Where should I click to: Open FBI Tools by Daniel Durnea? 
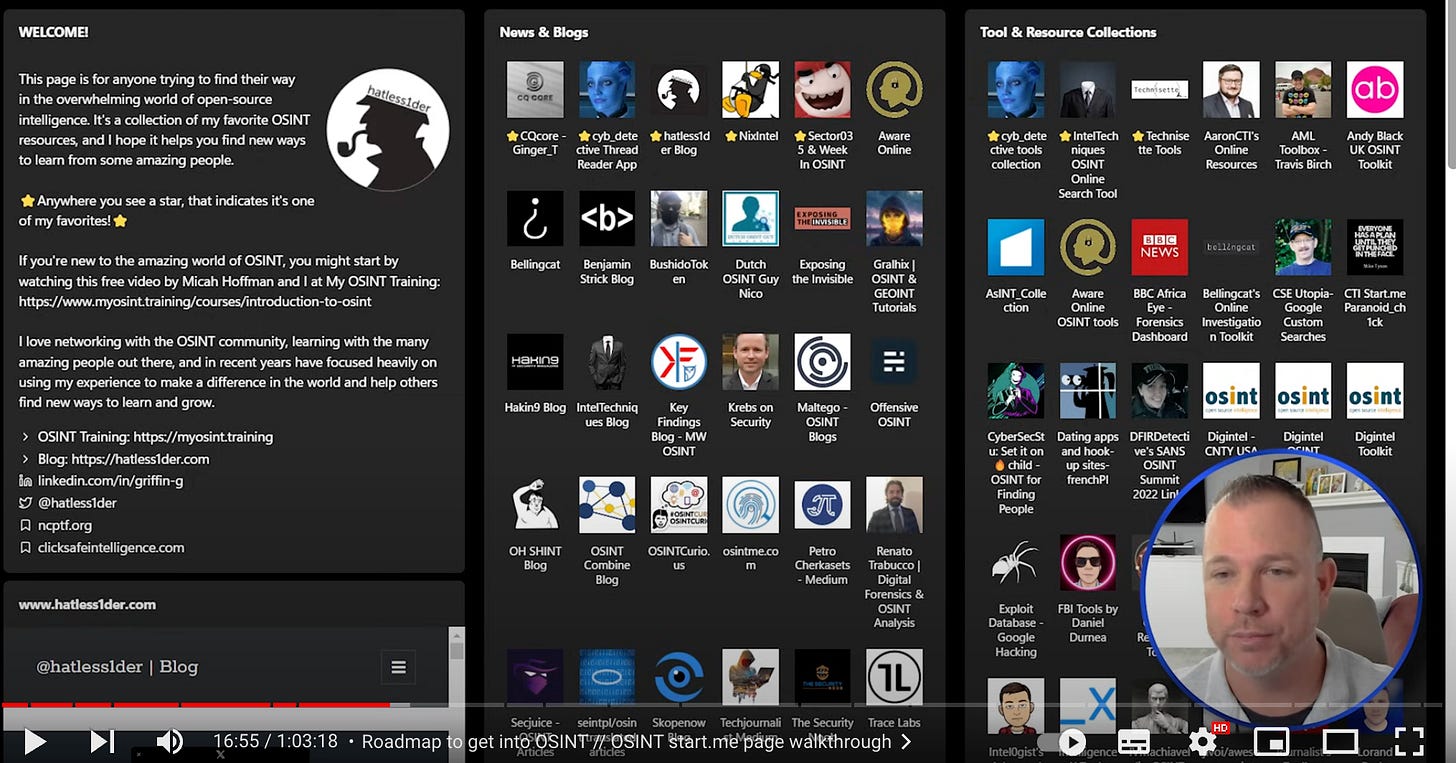point(1088,563)
